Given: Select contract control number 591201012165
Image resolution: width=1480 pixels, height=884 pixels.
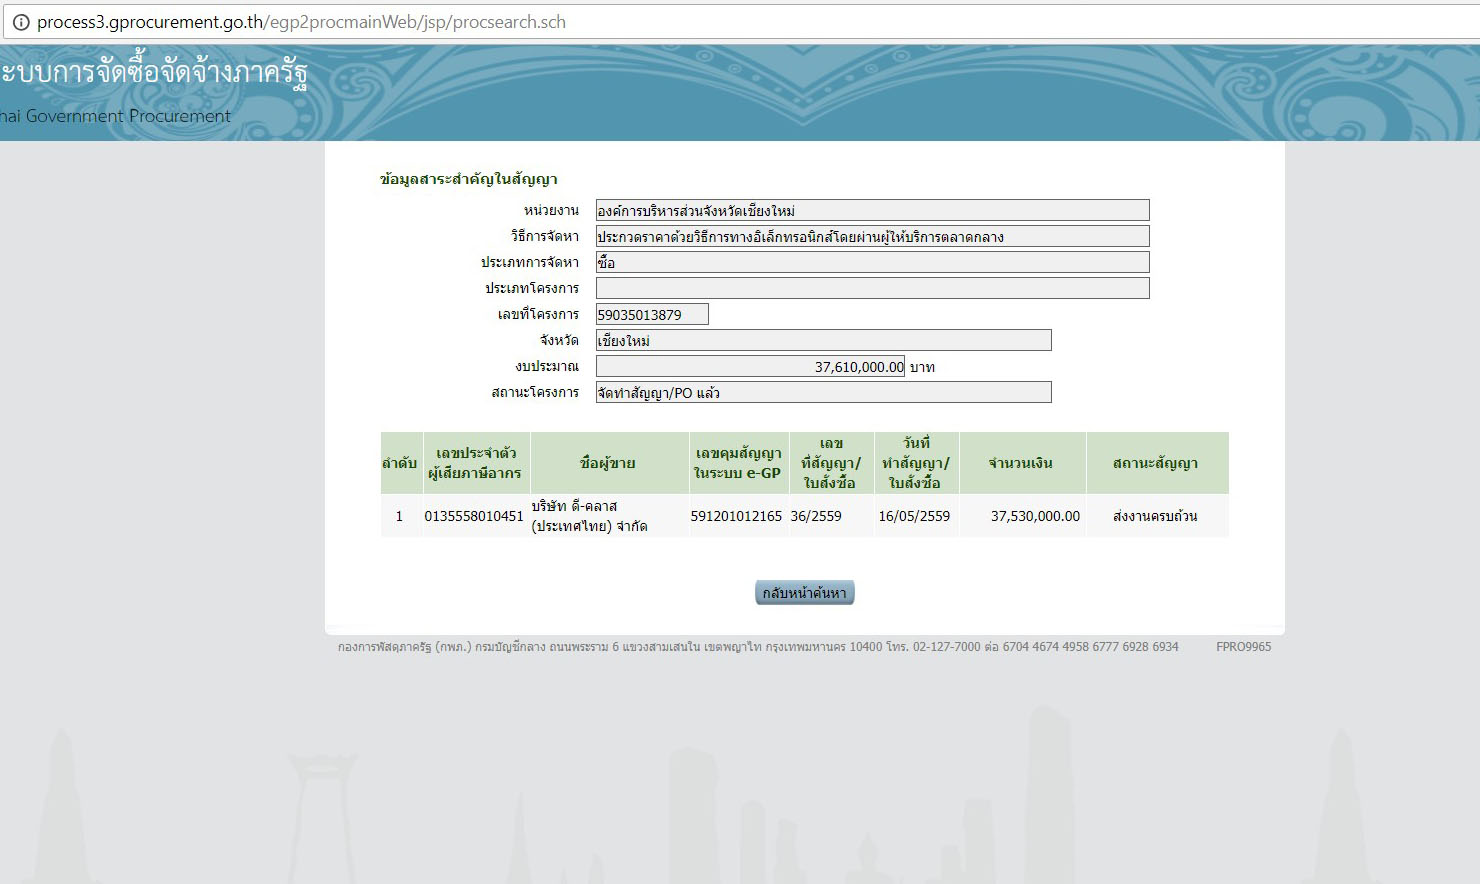Looking at the screenshot, I should (736, 516).
